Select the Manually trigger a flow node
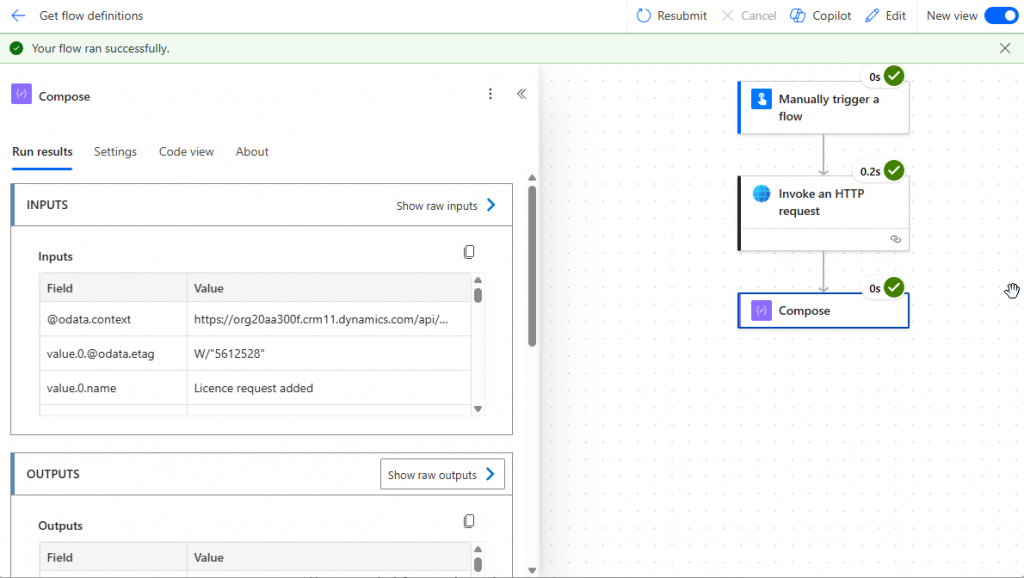The width and height of the screenshot is (1024, 578). click(x=823, y=108)
